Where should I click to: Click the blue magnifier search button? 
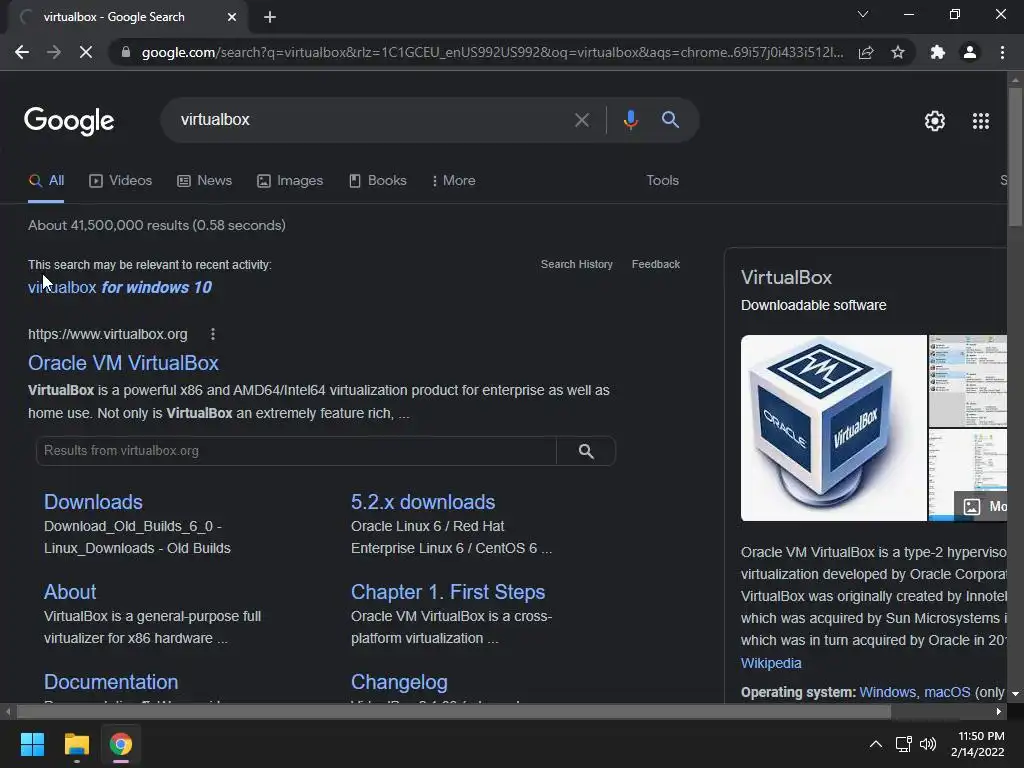click(670, 120)
